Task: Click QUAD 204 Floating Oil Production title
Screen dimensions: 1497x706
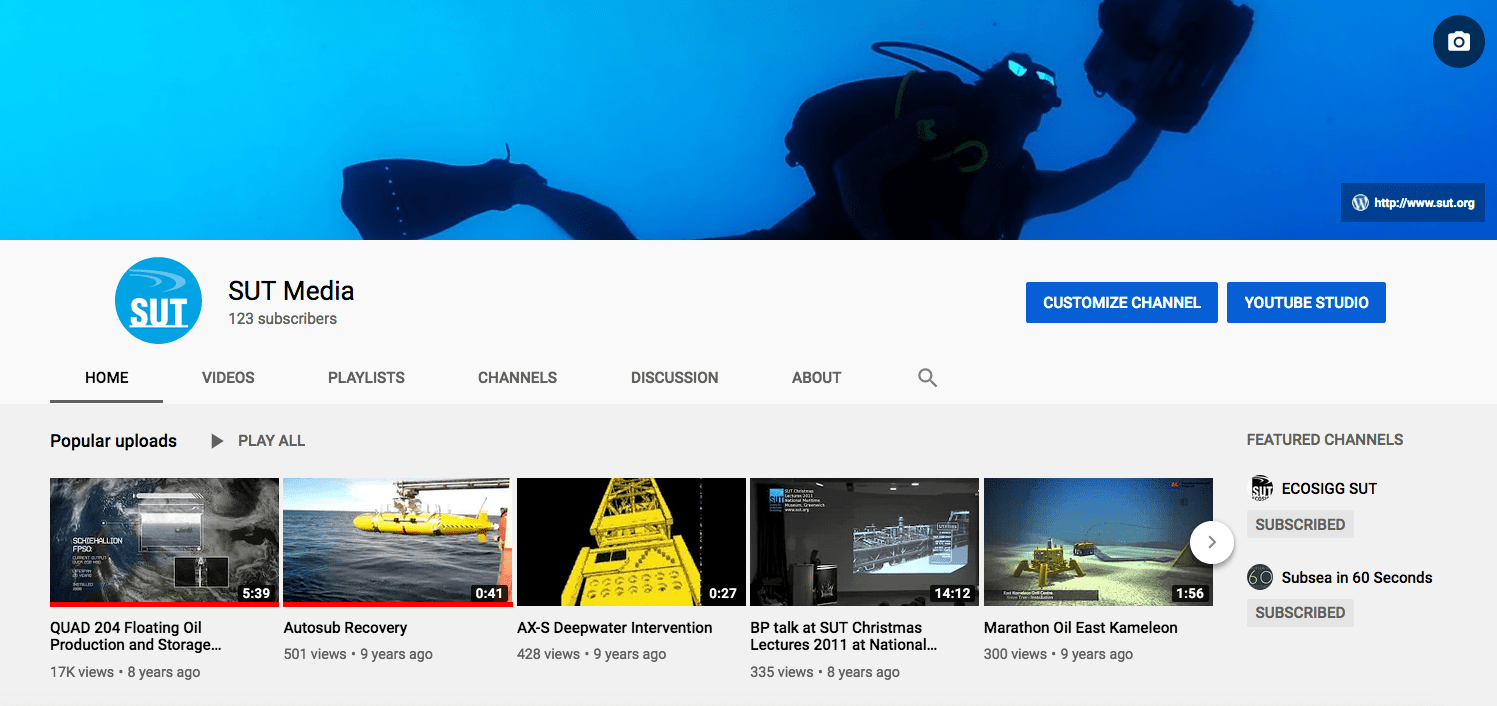Action: [x=136, y=636]
